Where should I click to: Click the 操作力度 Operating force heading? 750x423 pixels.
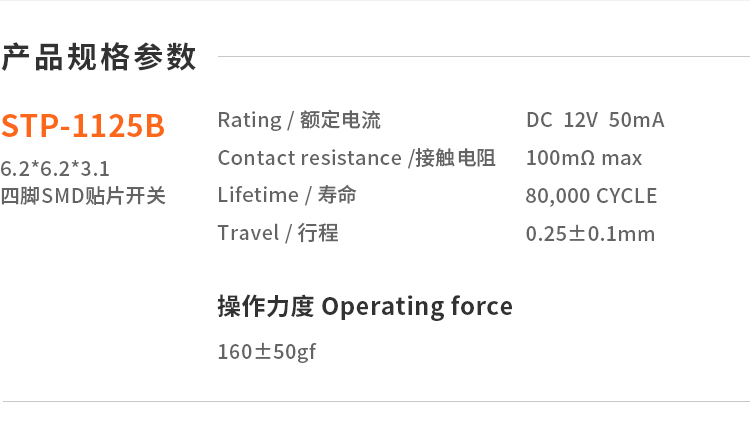[x=365, y=306]
